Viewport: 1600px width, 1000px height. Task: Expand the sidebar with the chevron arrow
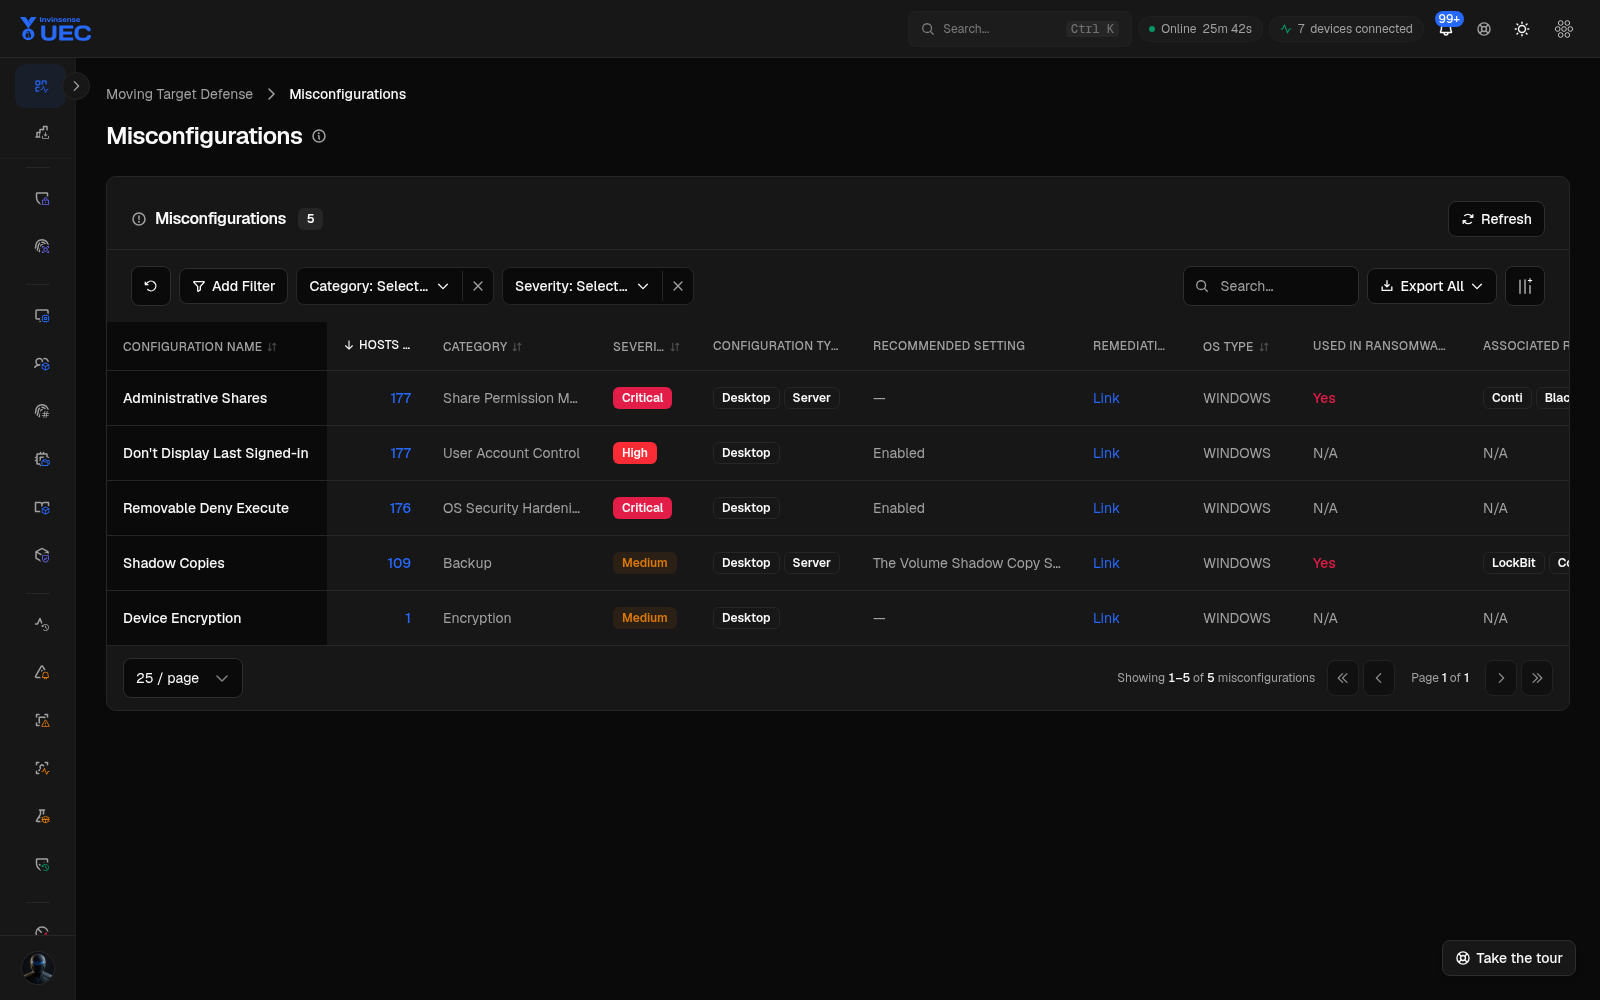pyautogui.click(x=76, y=86)
